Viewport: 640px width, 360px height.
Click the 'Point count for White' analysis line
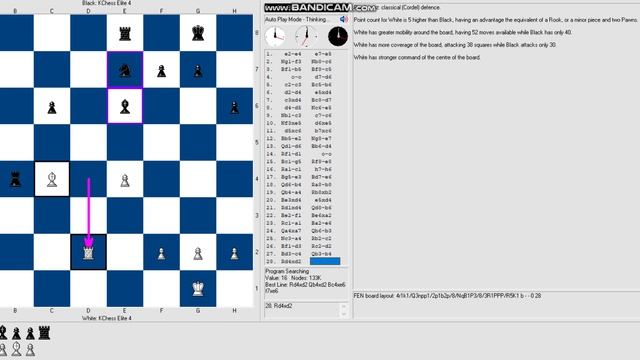pos(495,20)
